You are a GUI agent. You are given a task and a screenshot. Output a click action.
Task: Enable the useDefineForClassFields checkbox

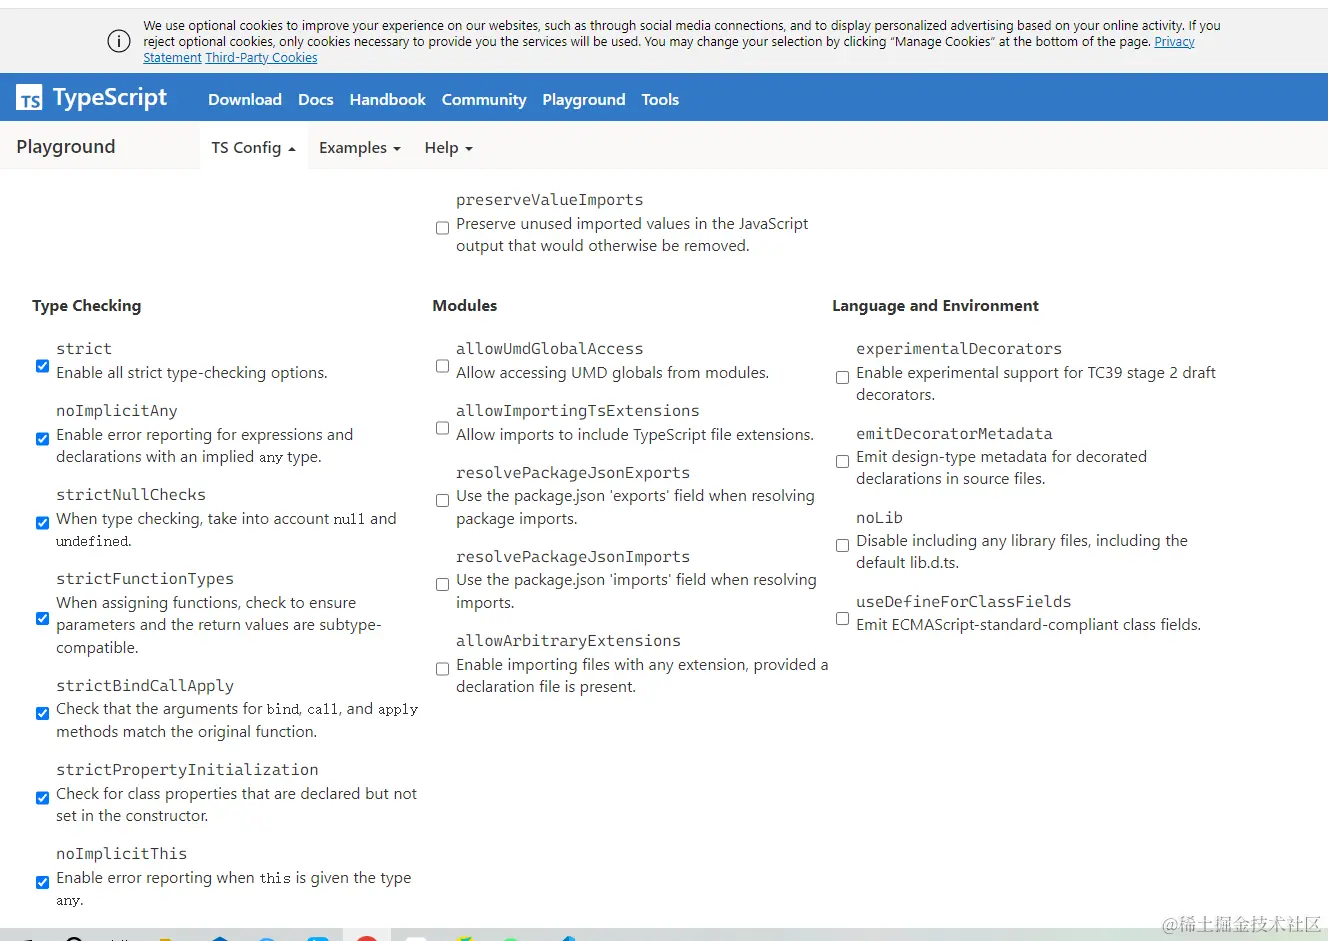[842, 619]
